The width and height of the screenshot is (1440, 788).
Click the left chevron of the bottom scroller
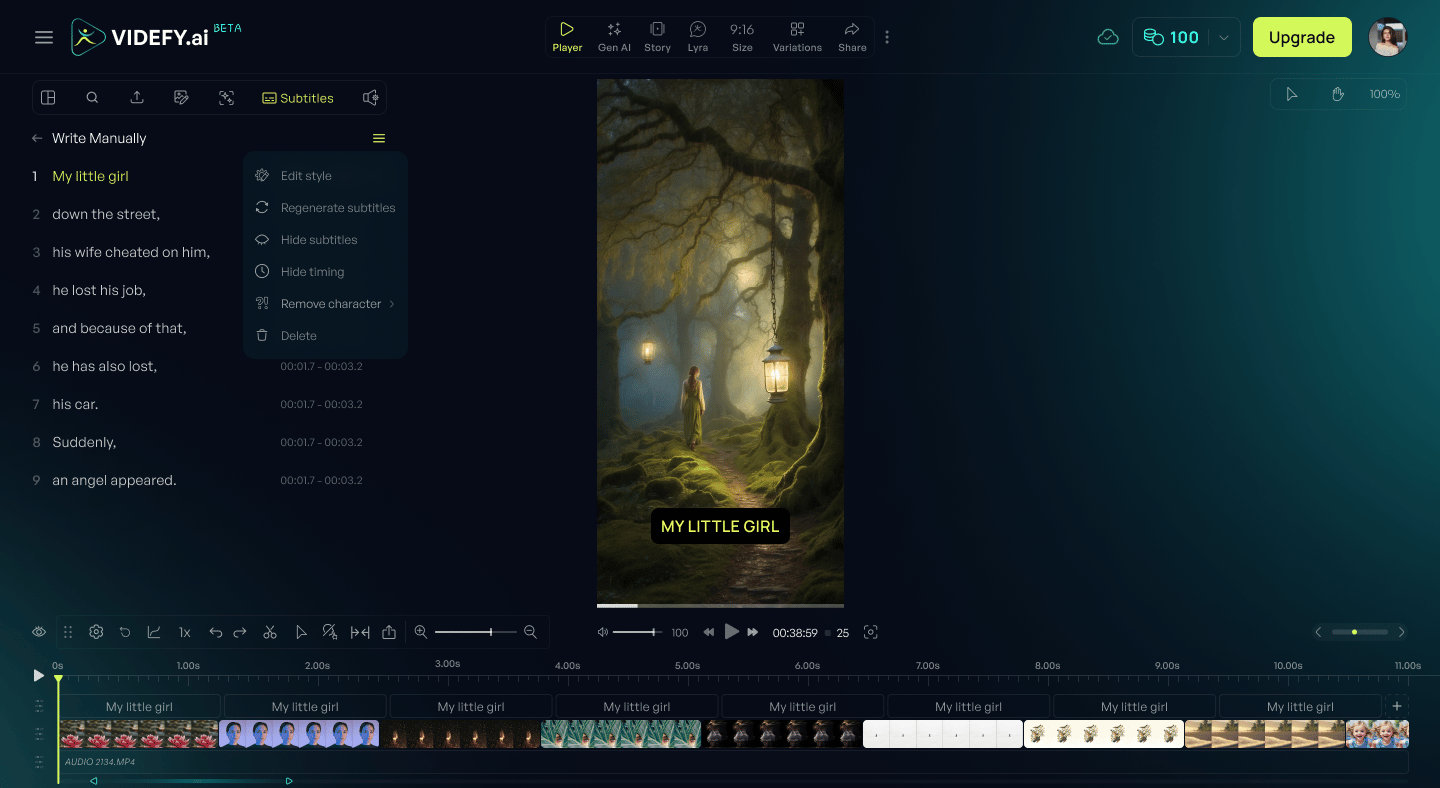tap(1318, 632)
